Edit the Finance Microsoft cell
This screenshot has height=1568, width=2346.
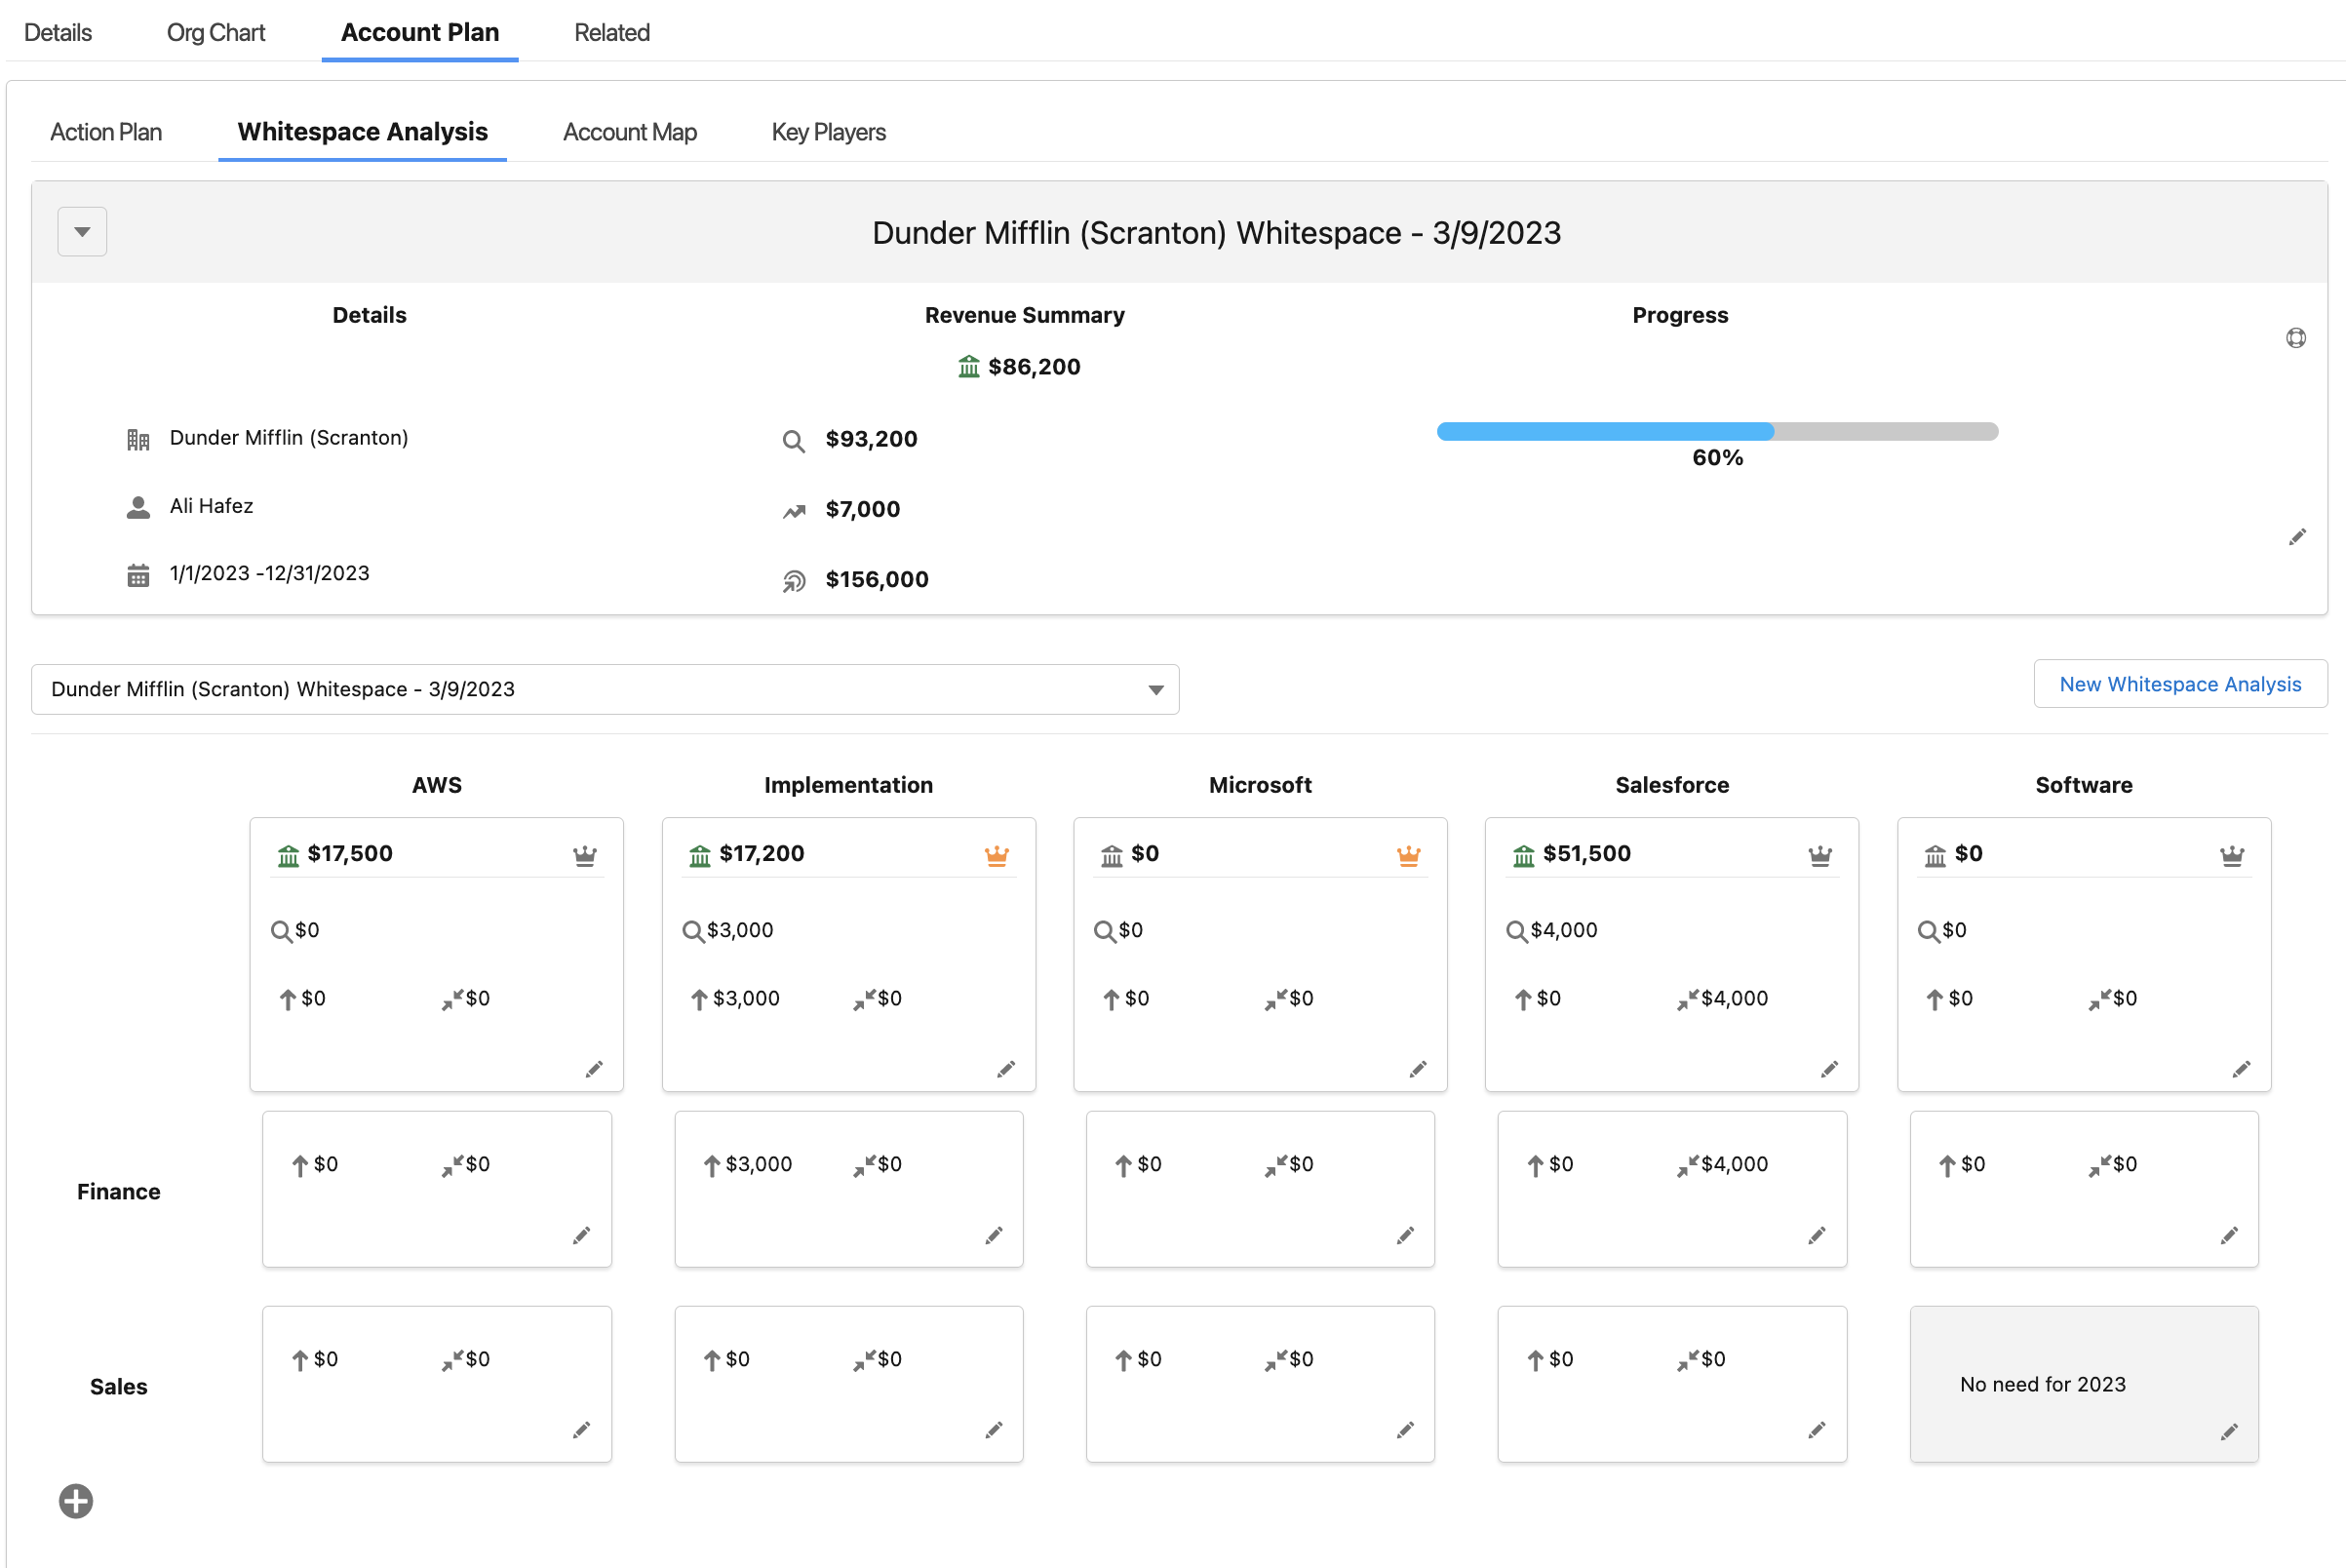(x=1405, y=1236)
